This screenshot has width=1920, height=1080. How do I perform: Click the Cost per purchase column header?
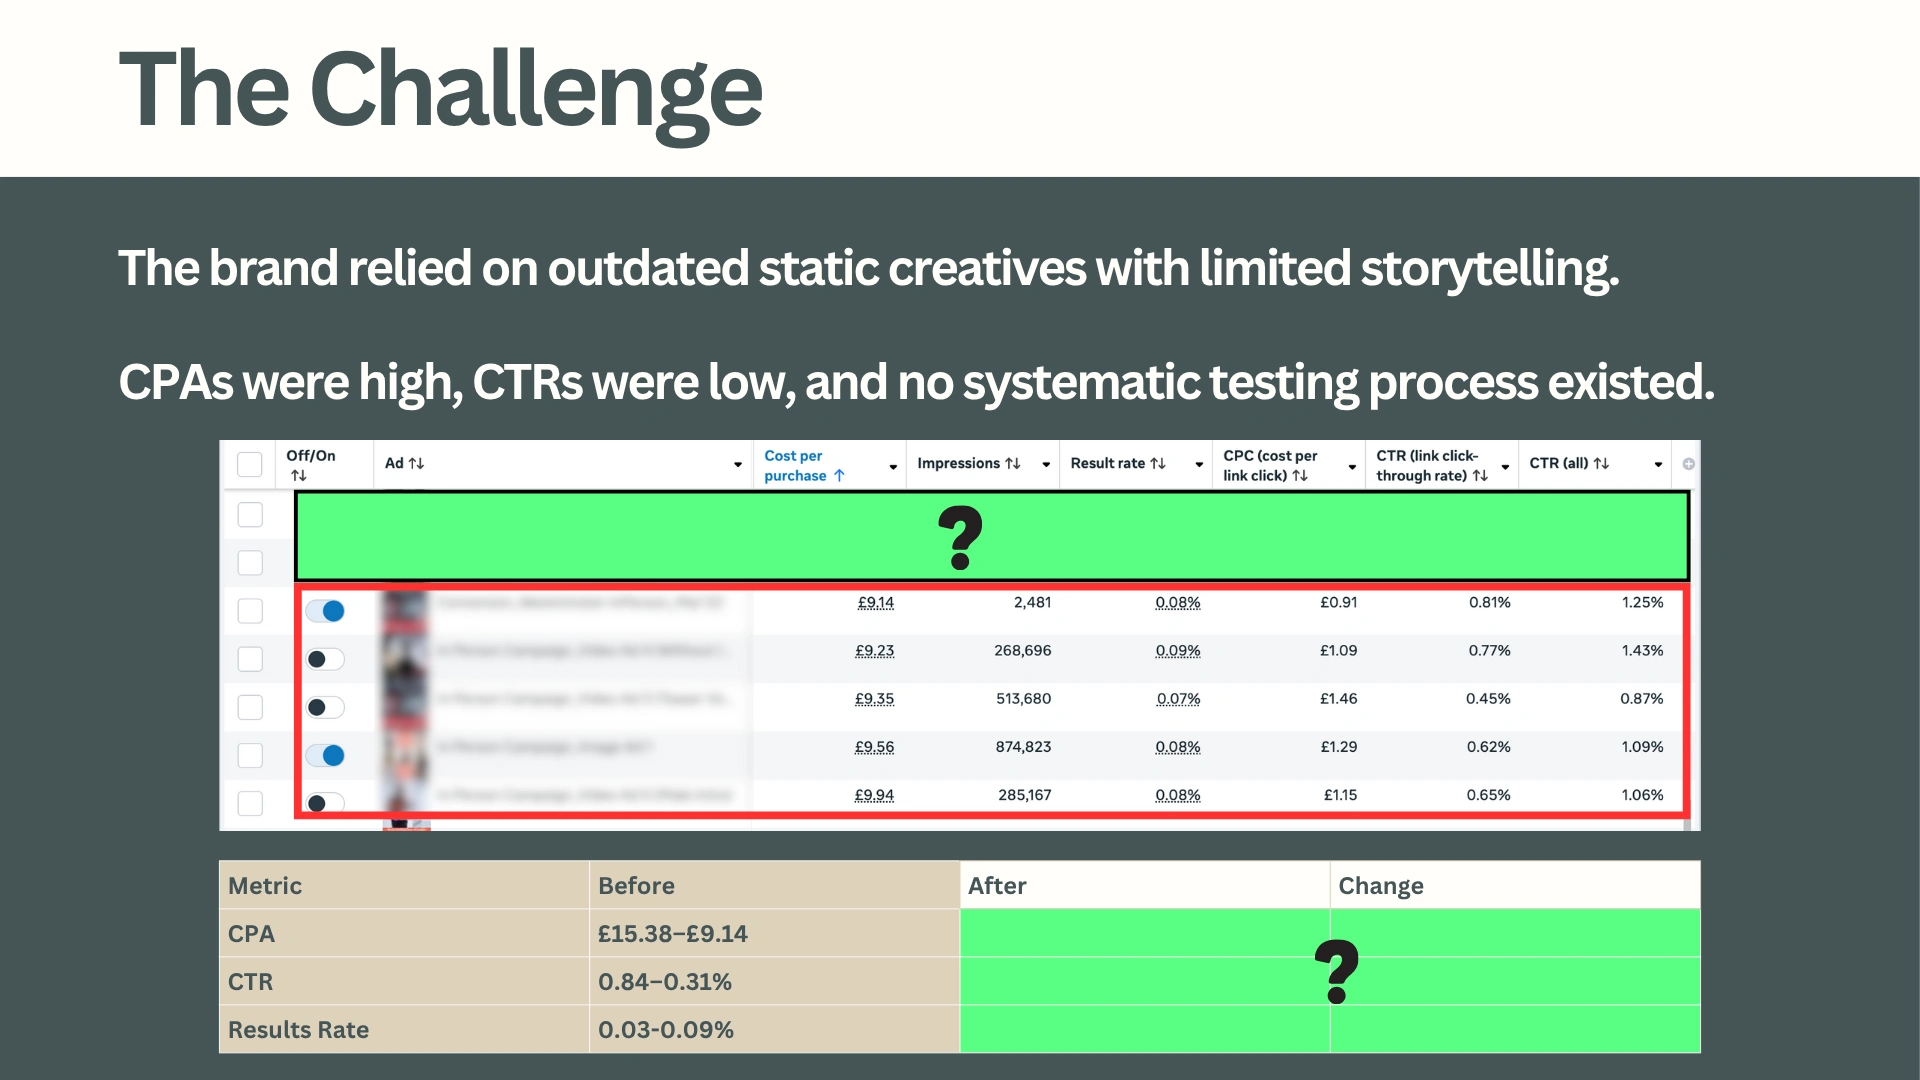tap(794, 465)
